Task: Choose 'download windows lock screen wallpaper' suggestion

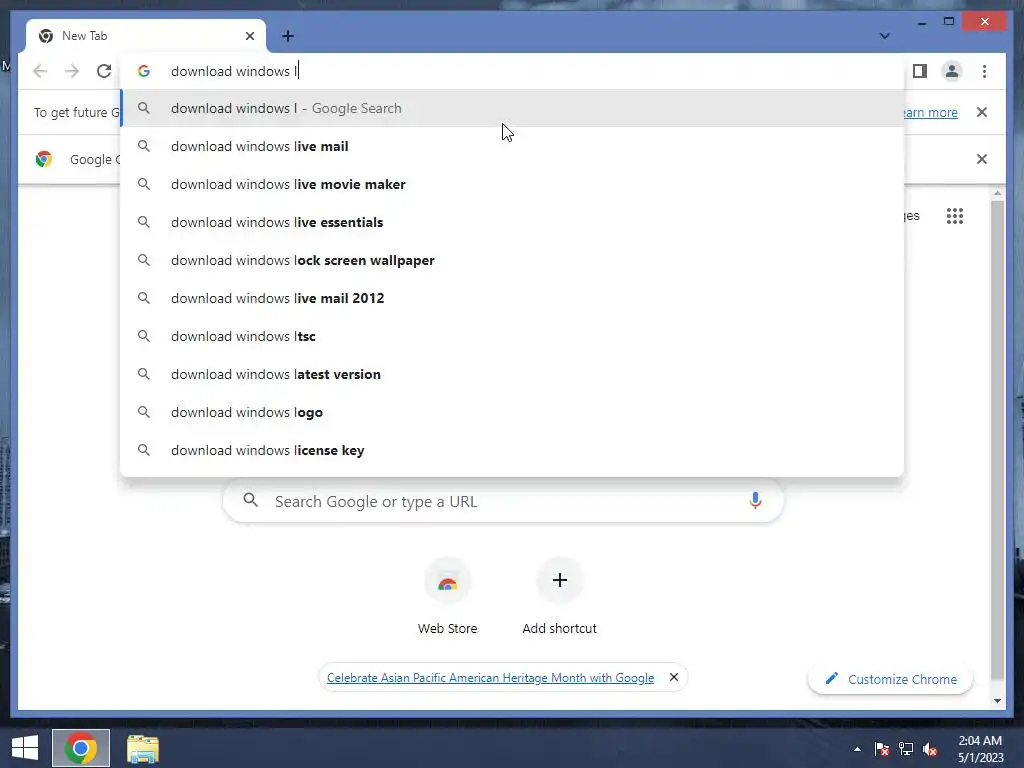Action: coord(513,260)
